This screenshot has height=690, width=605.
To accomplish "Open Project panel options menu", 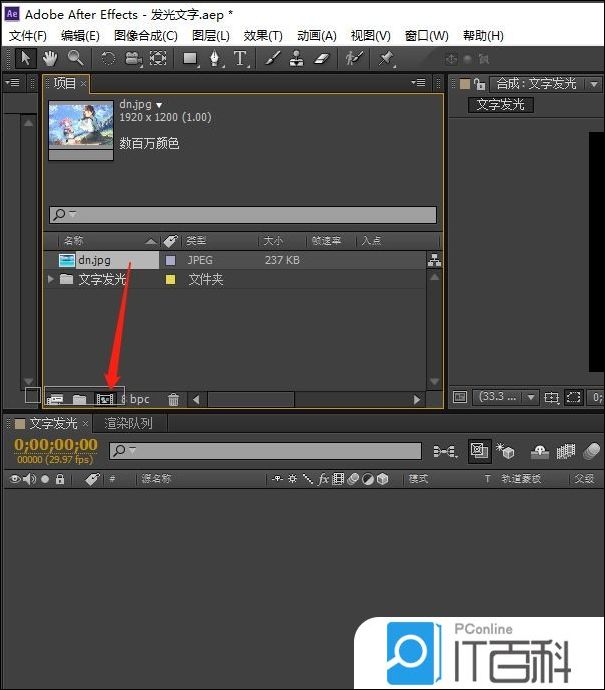I will 418,83.
